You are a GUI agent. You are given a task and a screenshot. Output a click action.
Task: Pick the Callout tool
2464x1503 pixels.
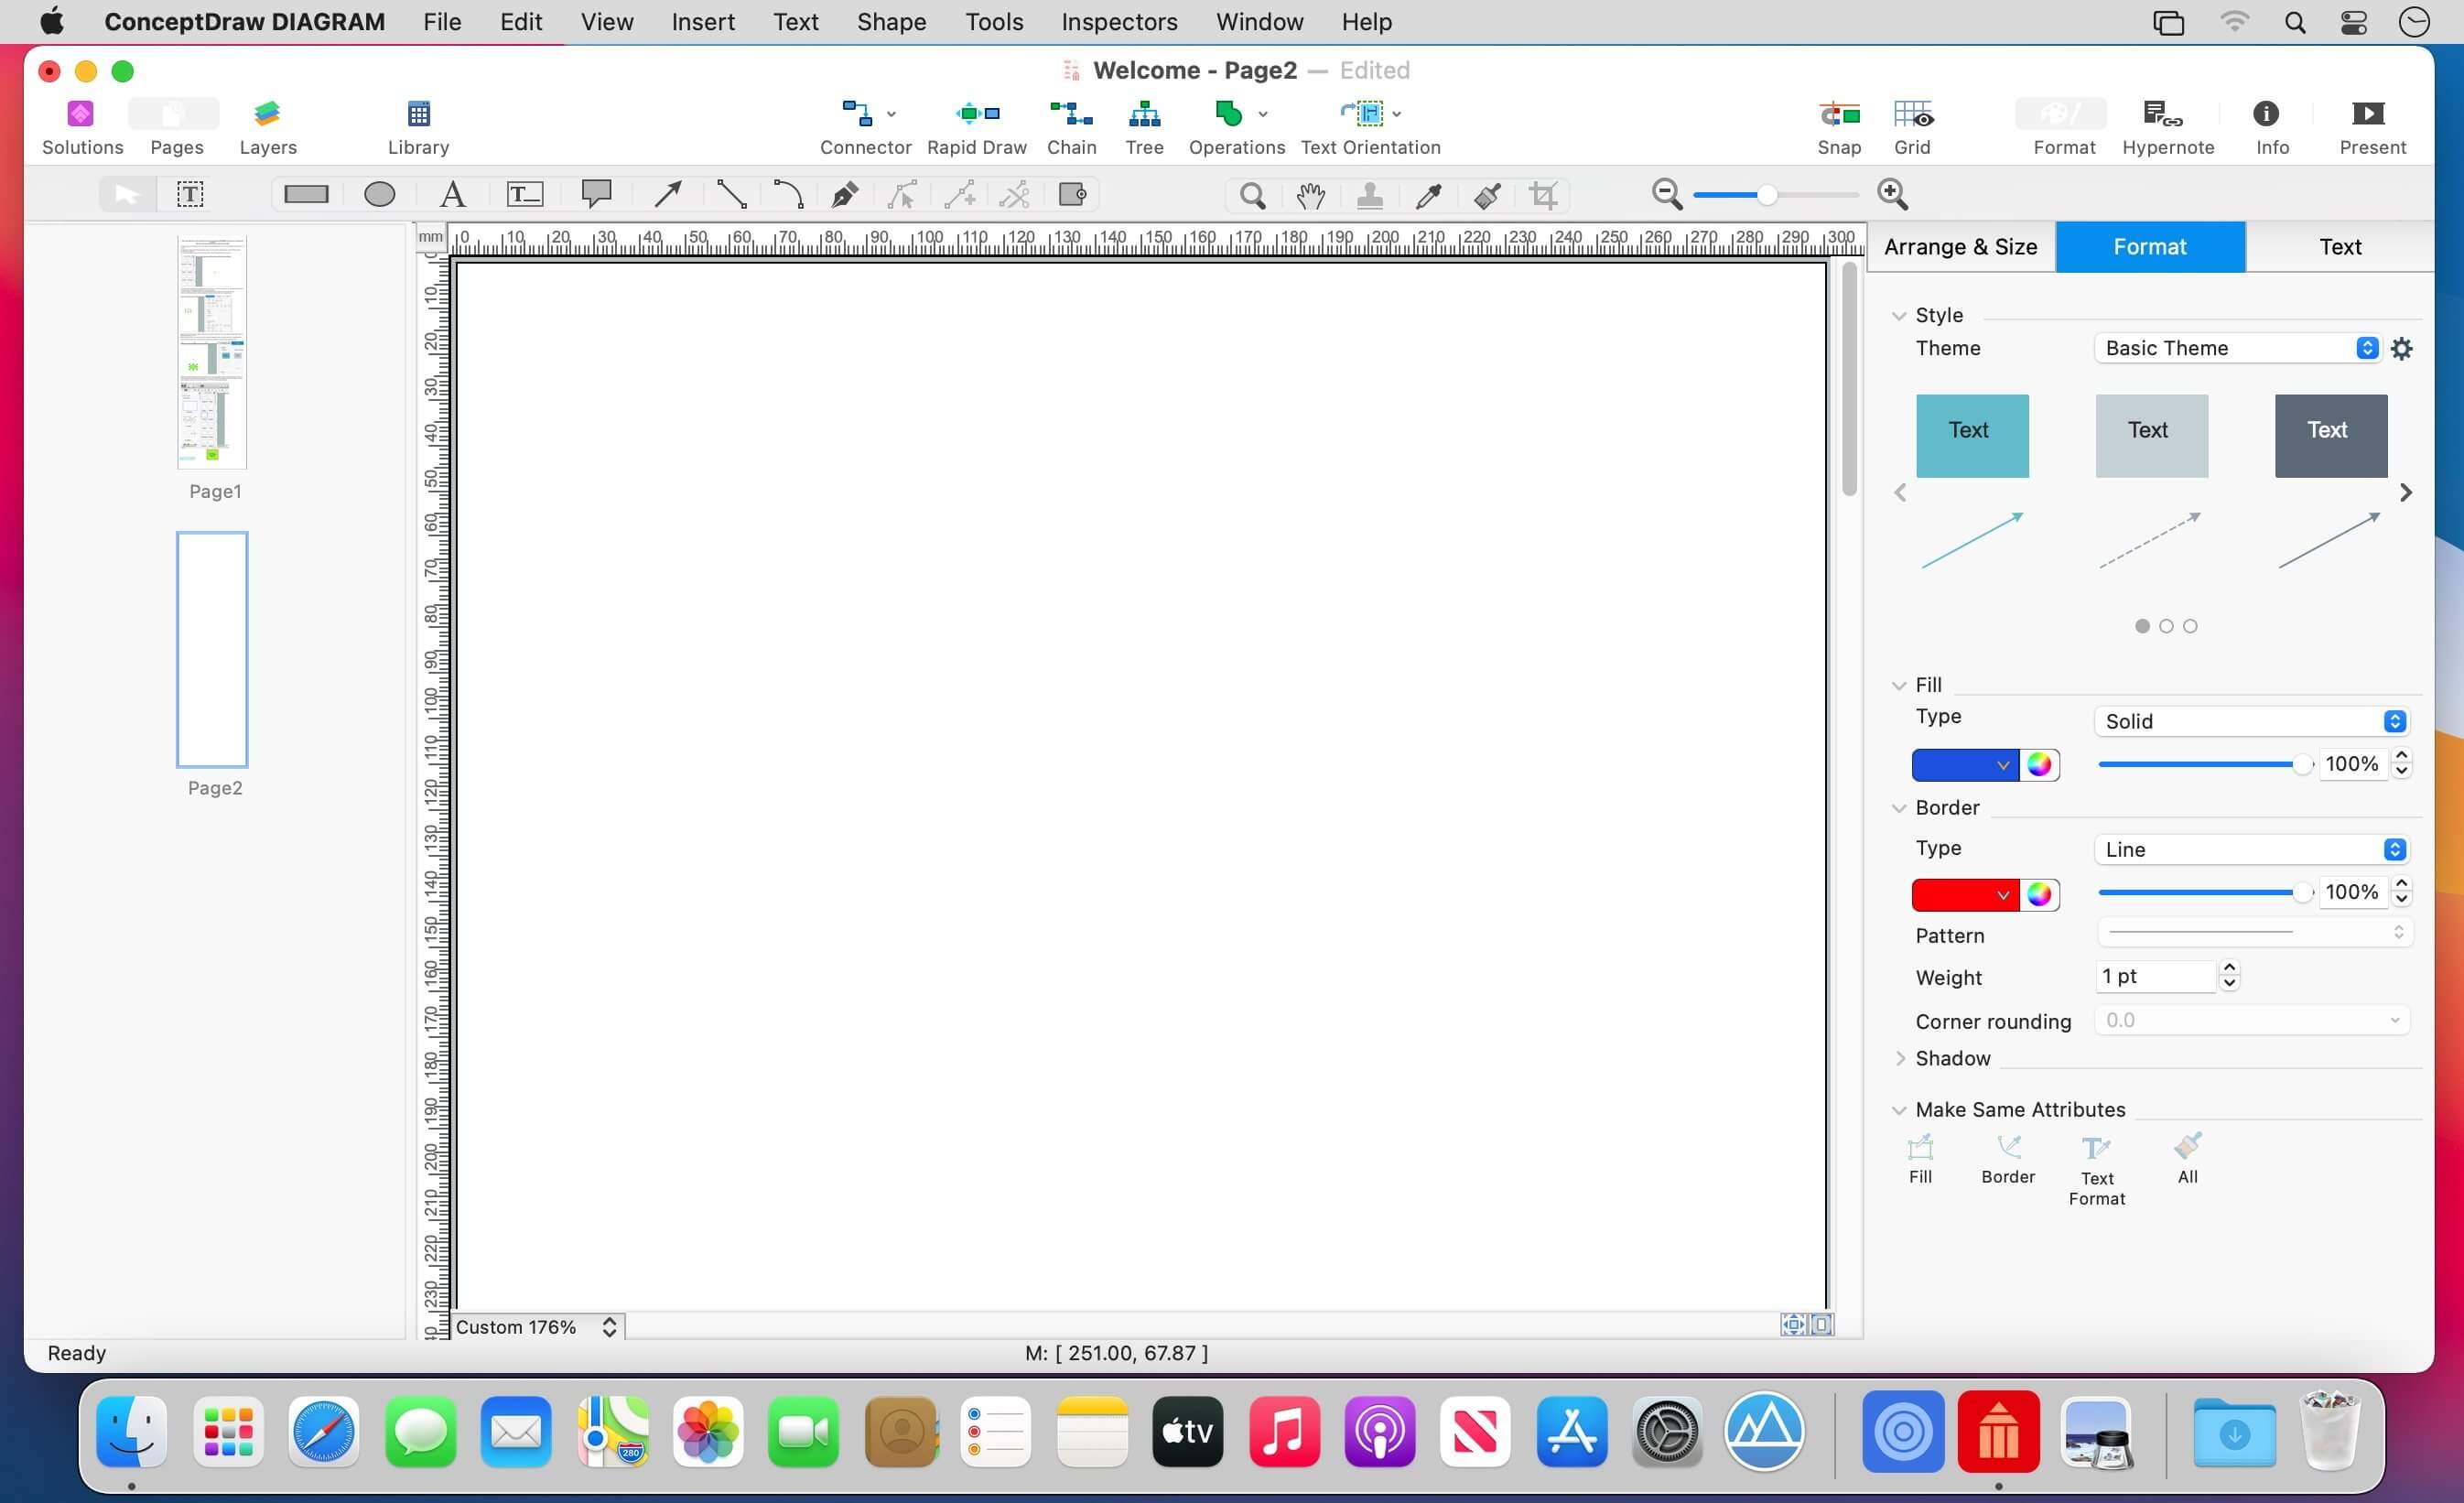[x=597, y=194]
